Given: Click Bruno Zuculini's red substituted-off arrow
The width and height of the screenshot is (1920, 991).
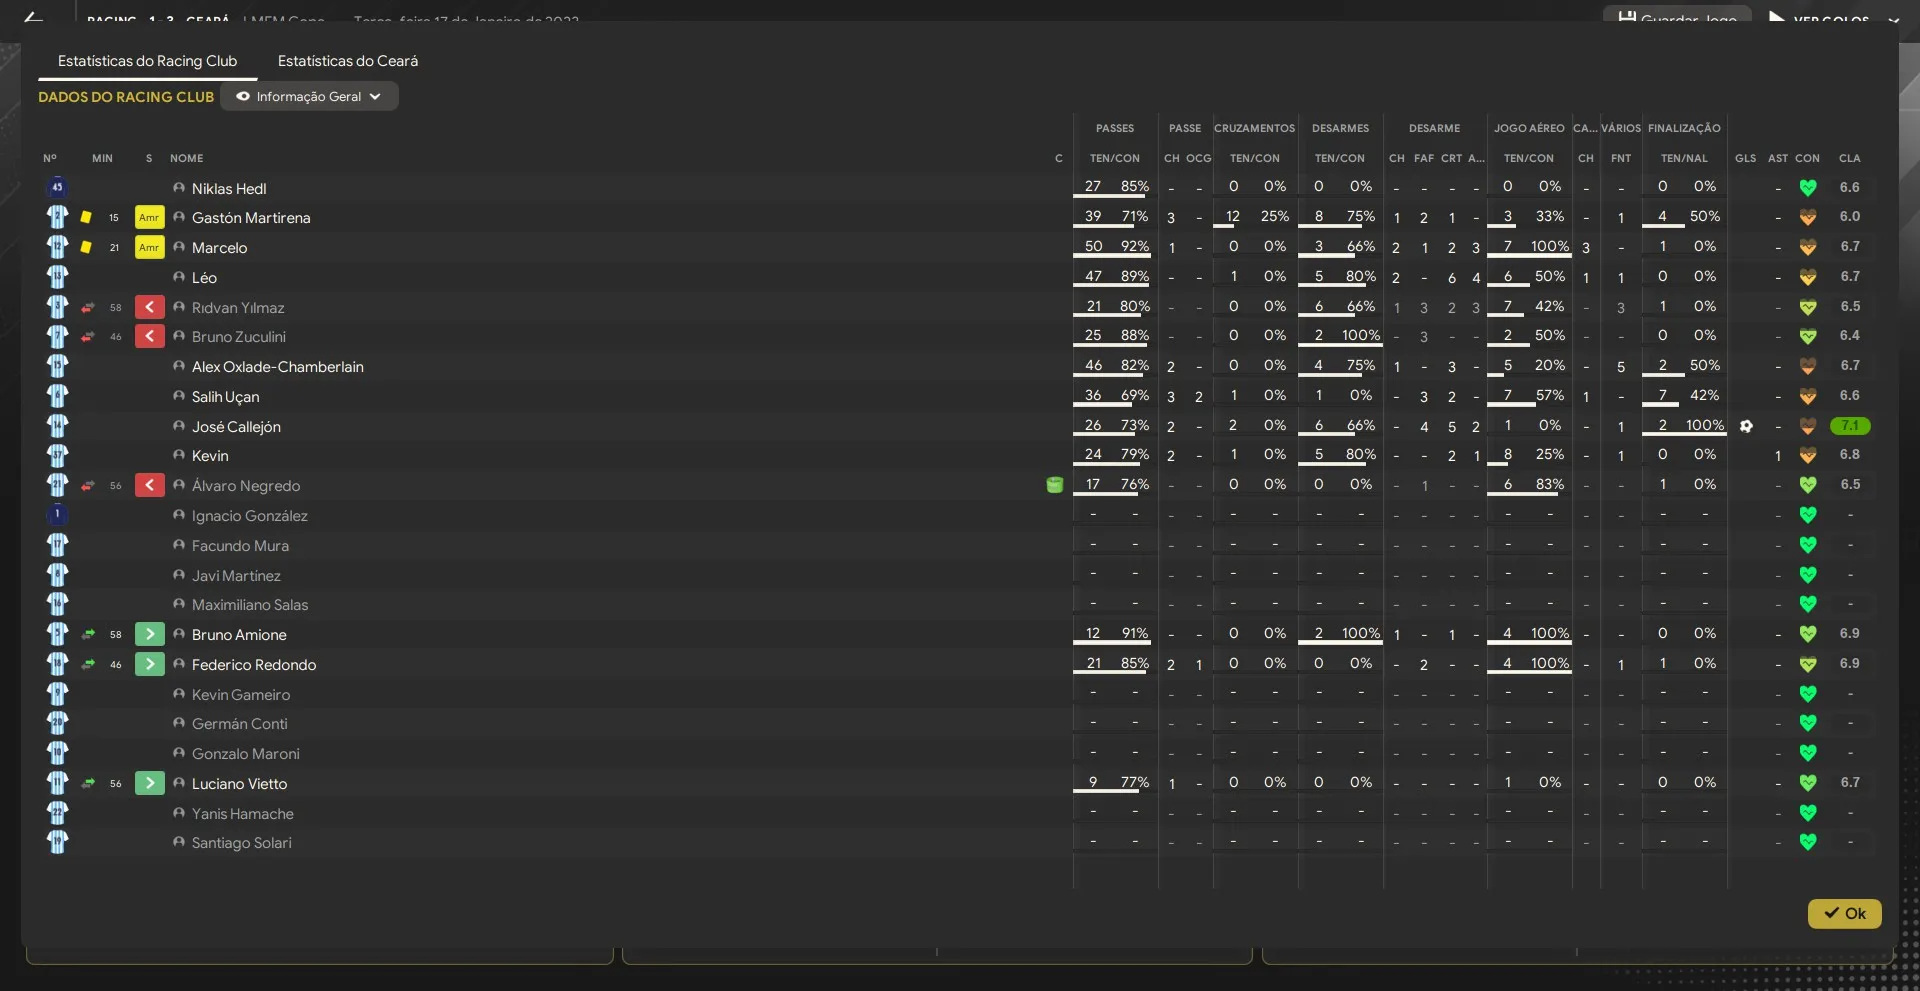Looking at the screenshot, I should [x=149, y=336].
